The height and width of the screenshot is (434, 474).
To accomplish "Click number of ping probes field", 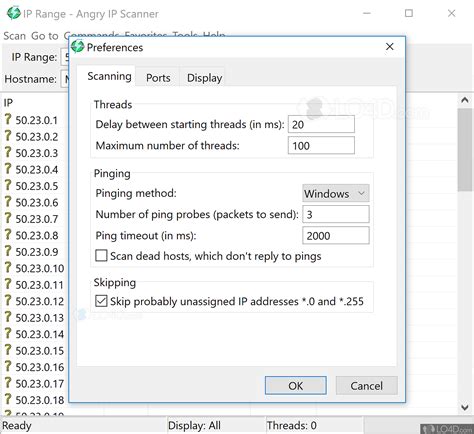I will click(336, 214).
